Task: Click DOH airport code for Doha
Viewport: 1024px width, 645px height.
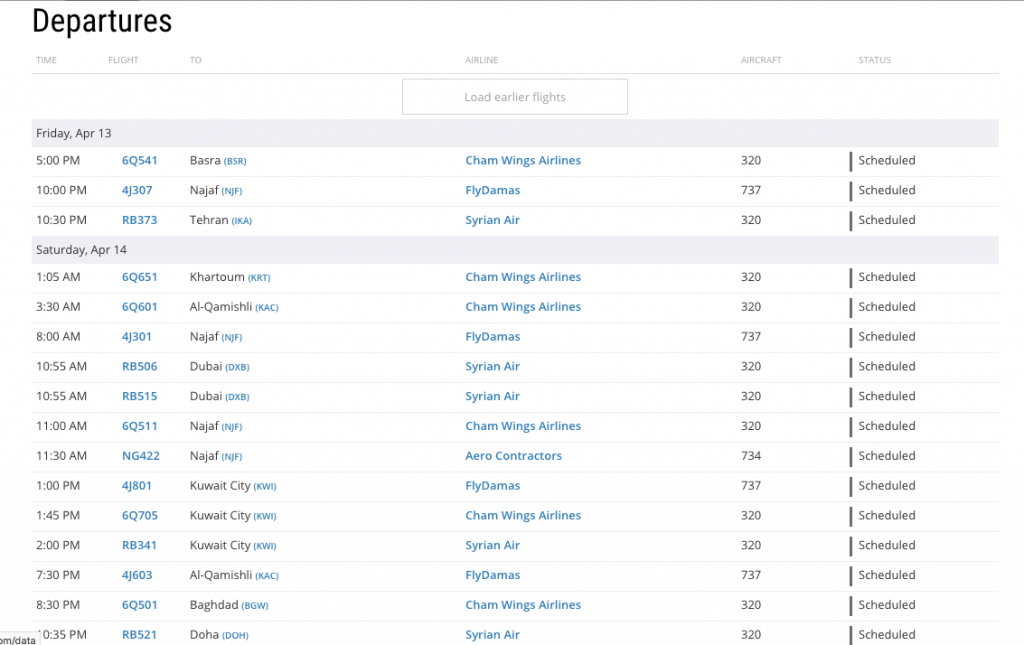Action: [235, 636]
